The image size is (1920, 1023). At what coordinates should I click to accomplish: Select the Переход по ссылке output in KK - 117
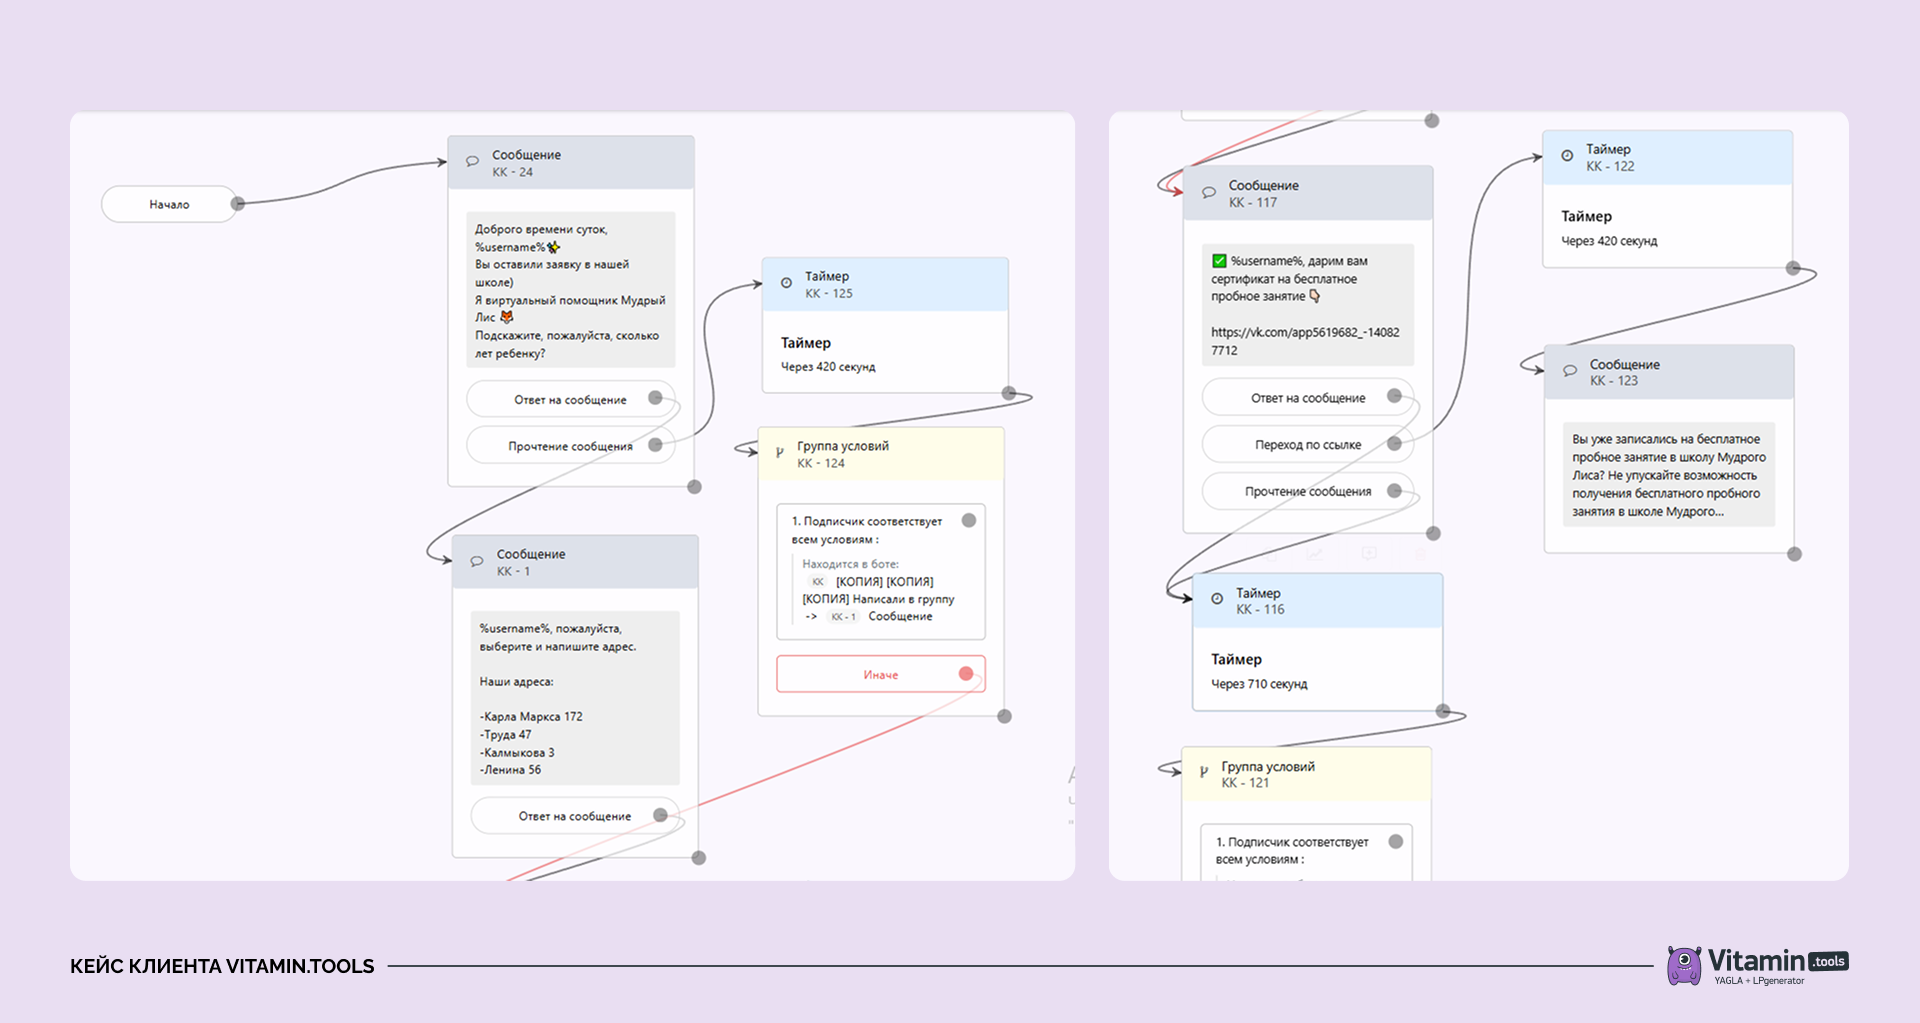pyautogui.click(x=1308, y=444)
